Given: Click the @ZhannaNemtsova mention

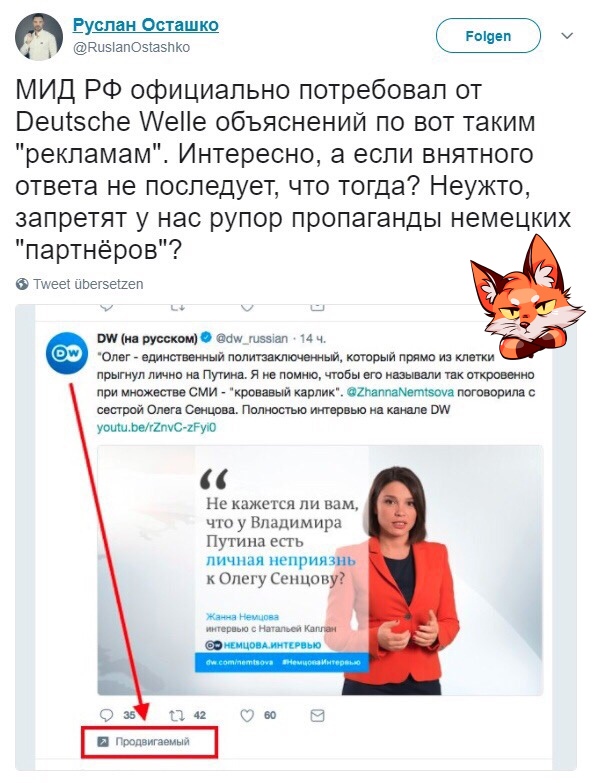Looking at the screenshot, I should tap(400, 392).
